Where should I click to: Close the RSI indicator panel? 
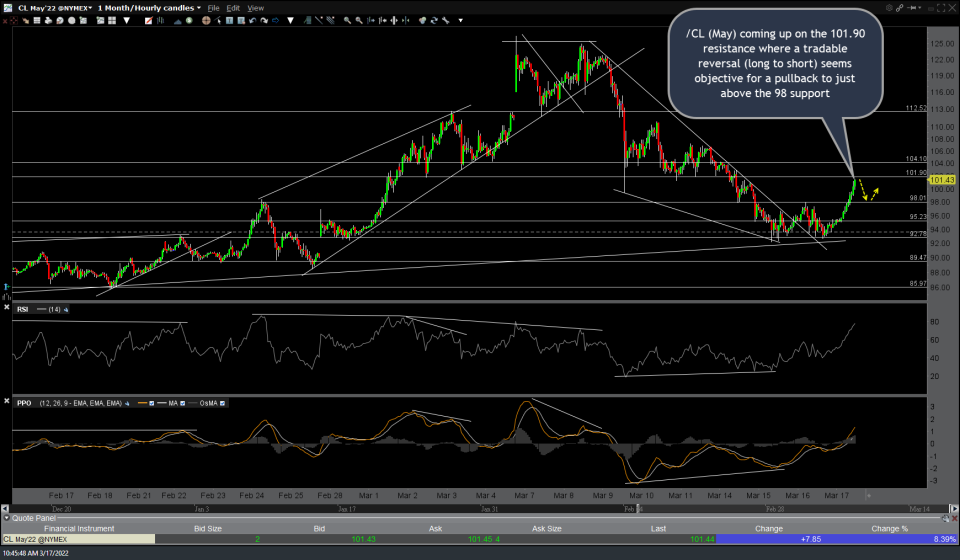click(x=8, y=309)
